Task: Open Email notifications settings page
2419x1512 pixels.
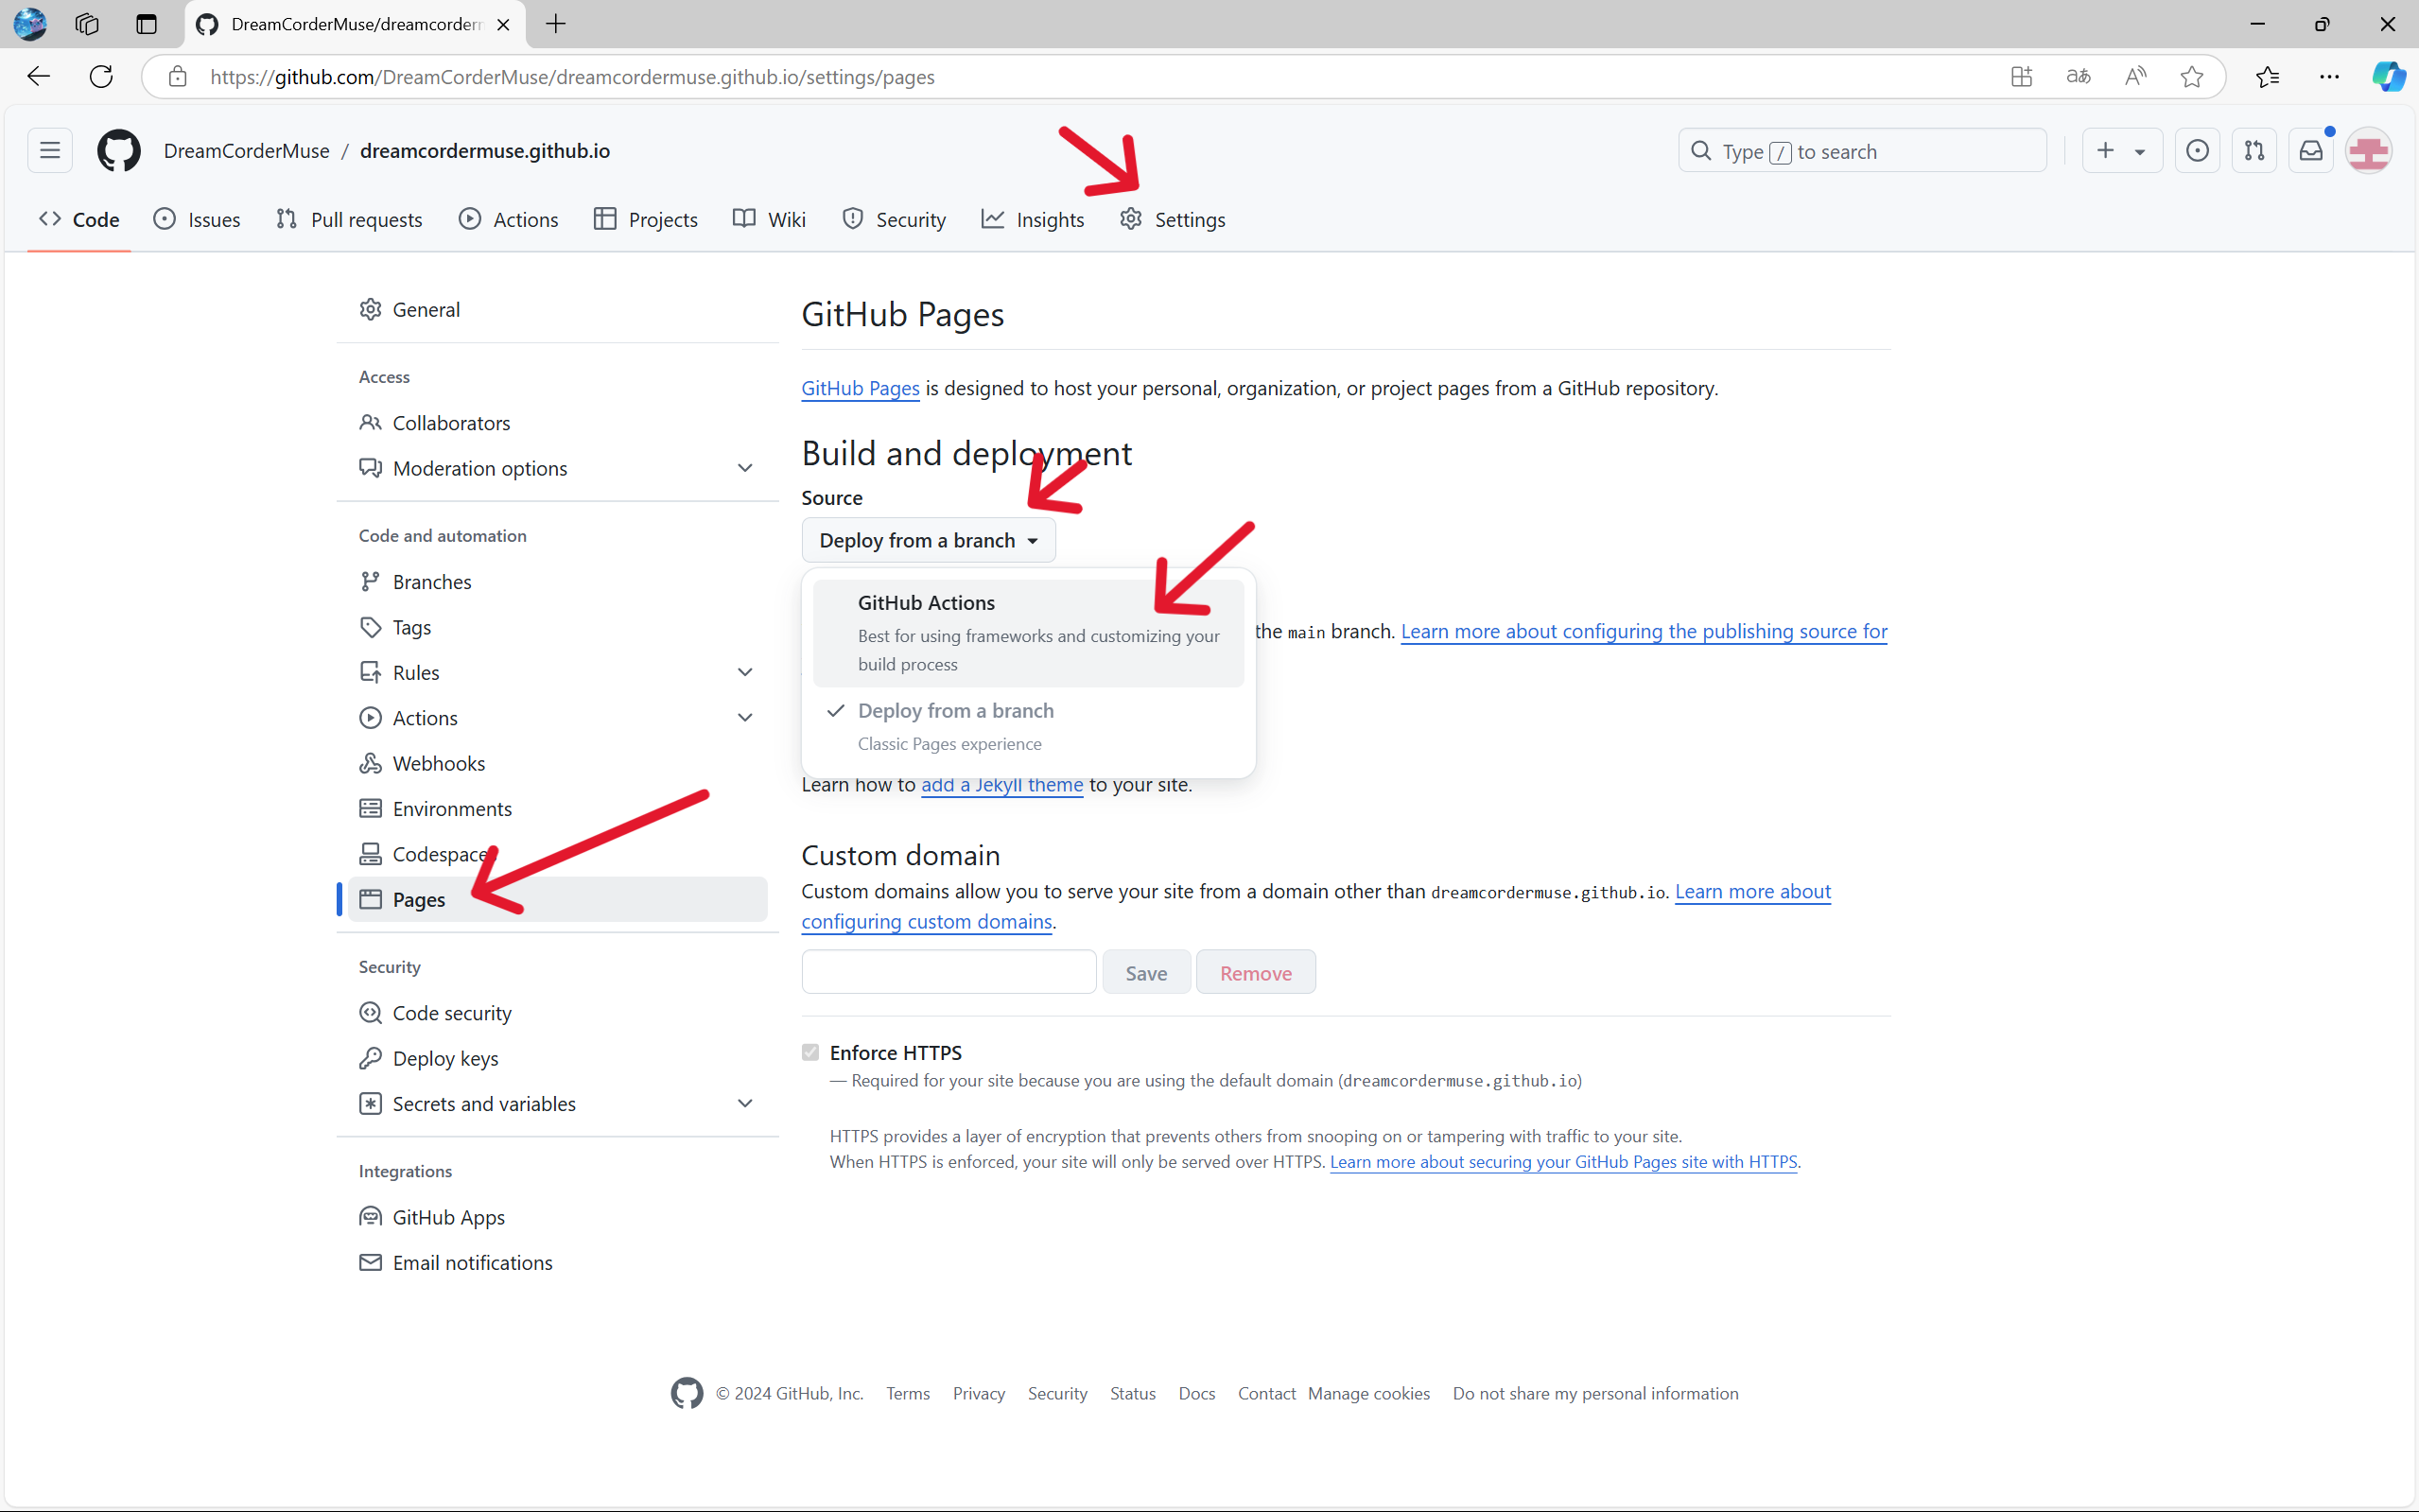Action: click(x=557, y=1262)
